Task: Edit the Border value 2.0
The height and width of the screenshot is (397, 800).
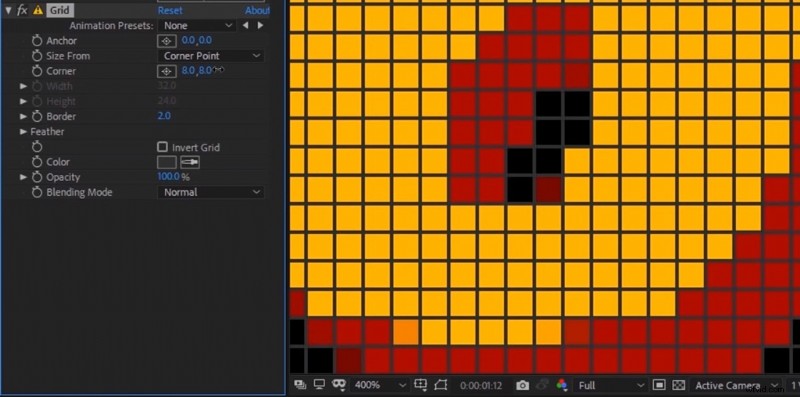Action: (x=164, y=116)
